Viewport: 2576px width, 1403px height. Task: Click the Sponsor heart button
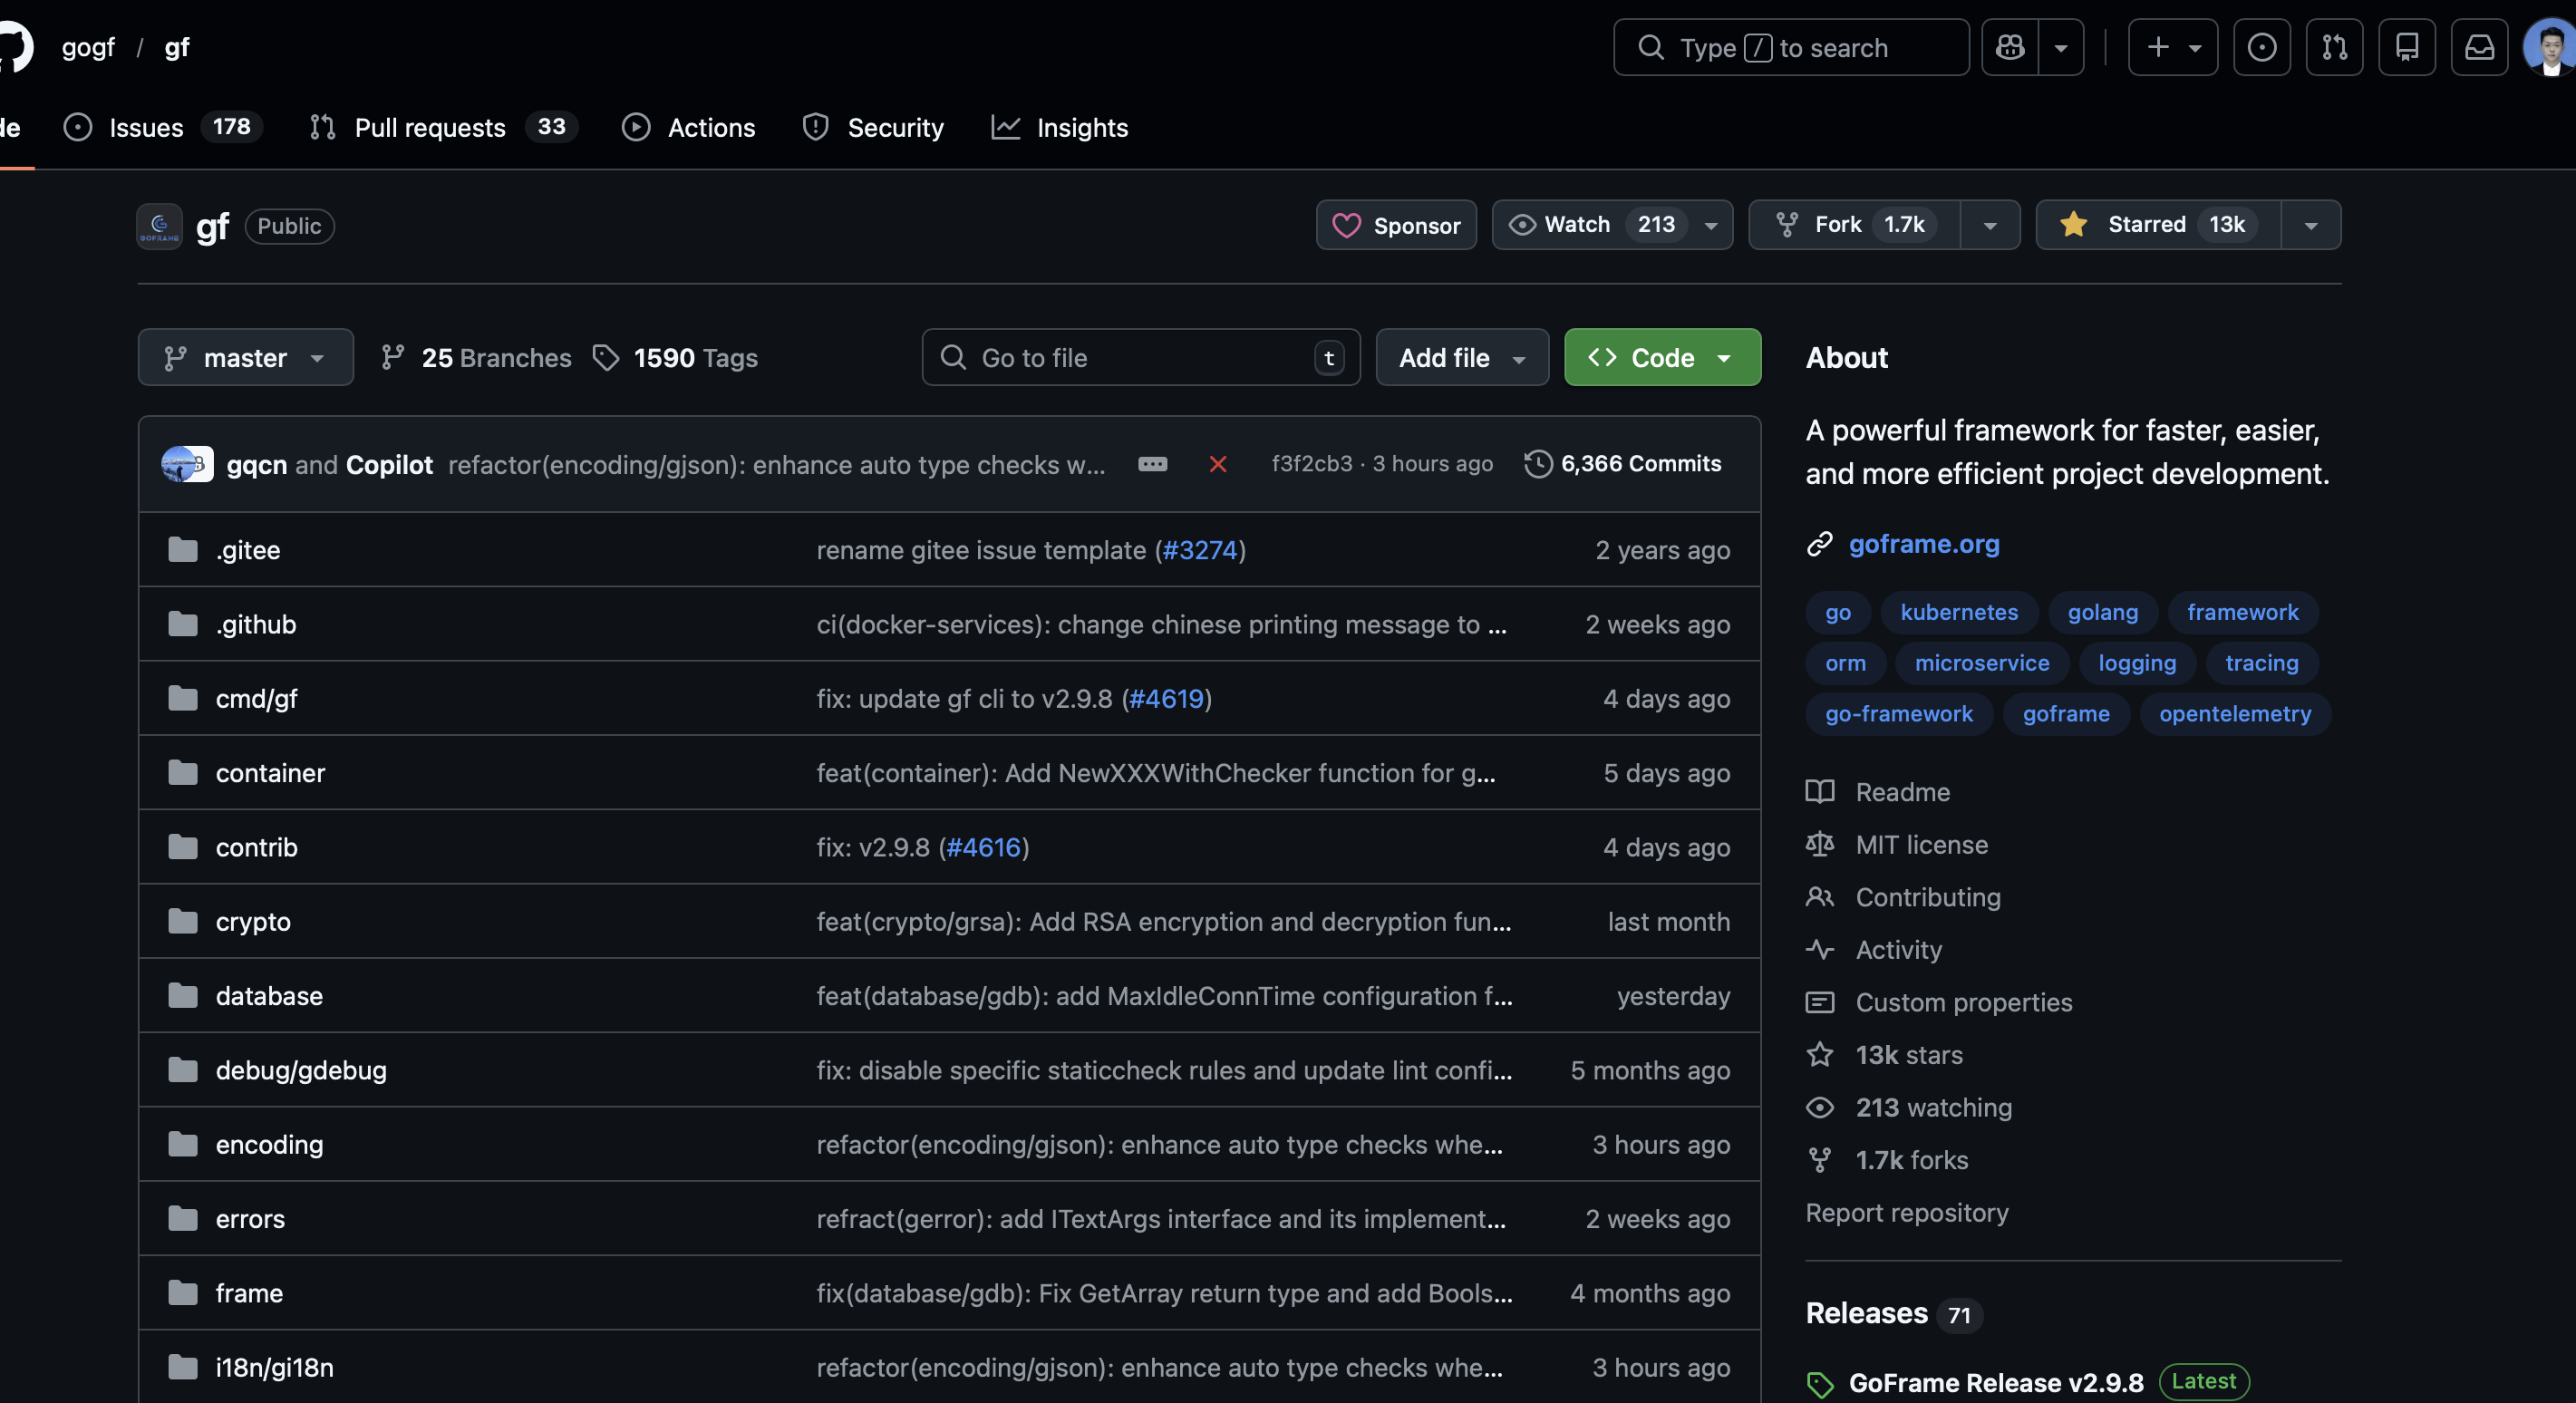[x=1396, y=225]
